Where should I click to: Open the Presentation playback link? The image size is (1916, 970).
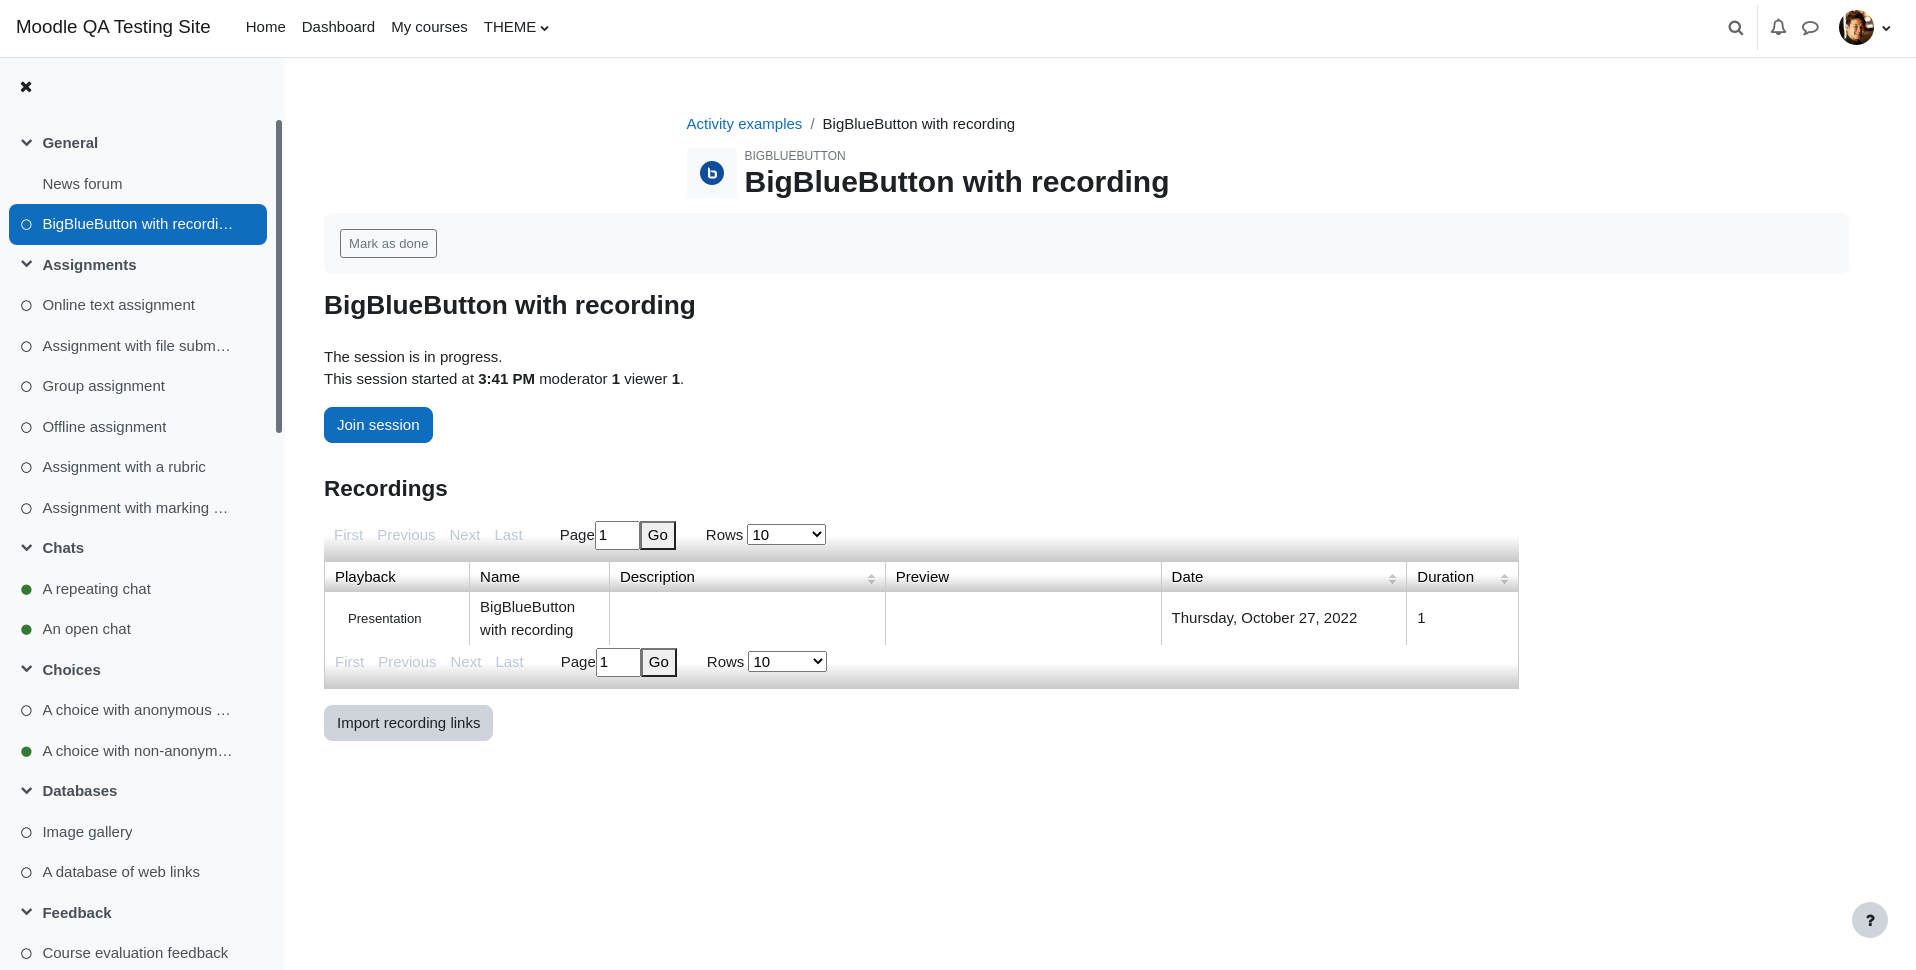[385, 619]
